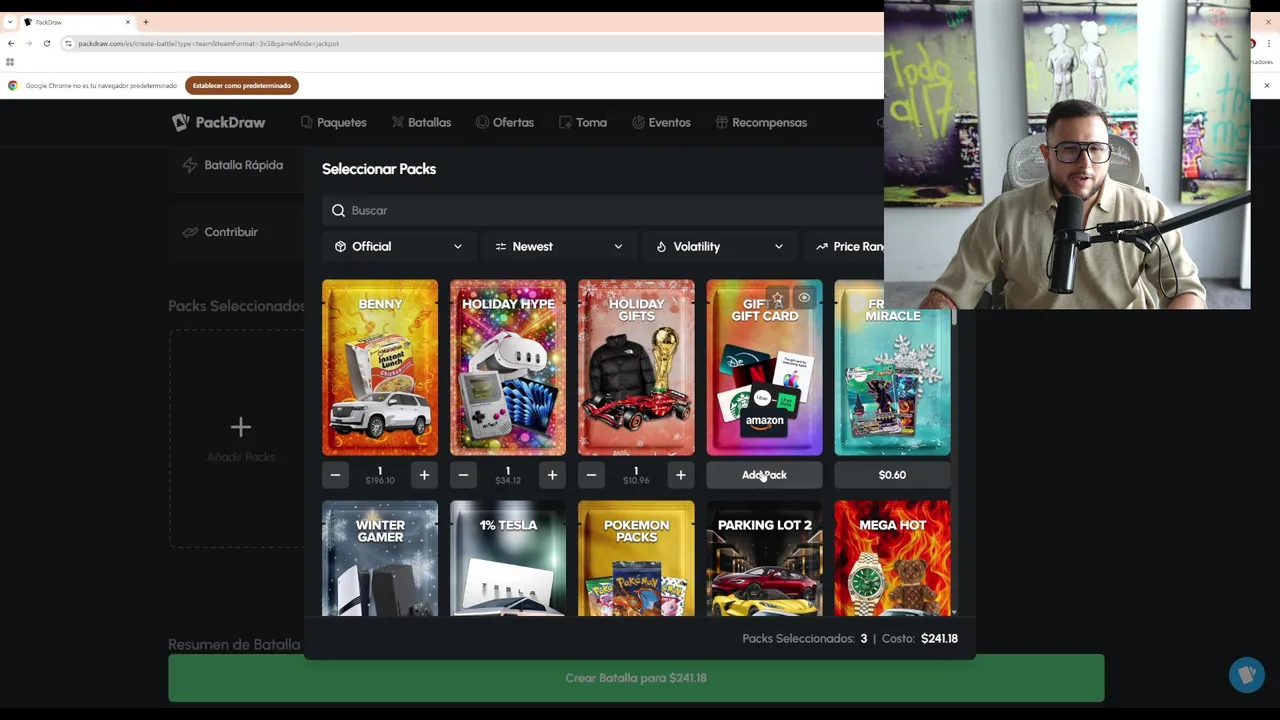Screen dimensions: 1280x720
Task: Expand the Newest sort dropdown
Action: coord(559,246)
